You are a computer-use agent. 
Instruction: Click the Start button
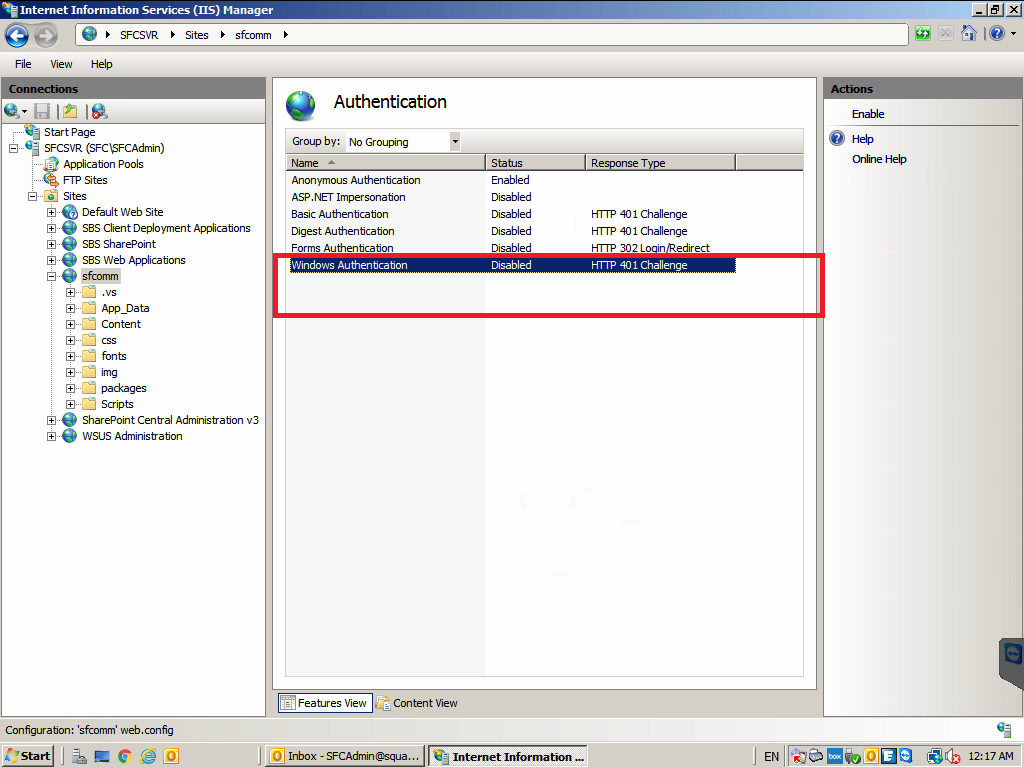[27, 756]
